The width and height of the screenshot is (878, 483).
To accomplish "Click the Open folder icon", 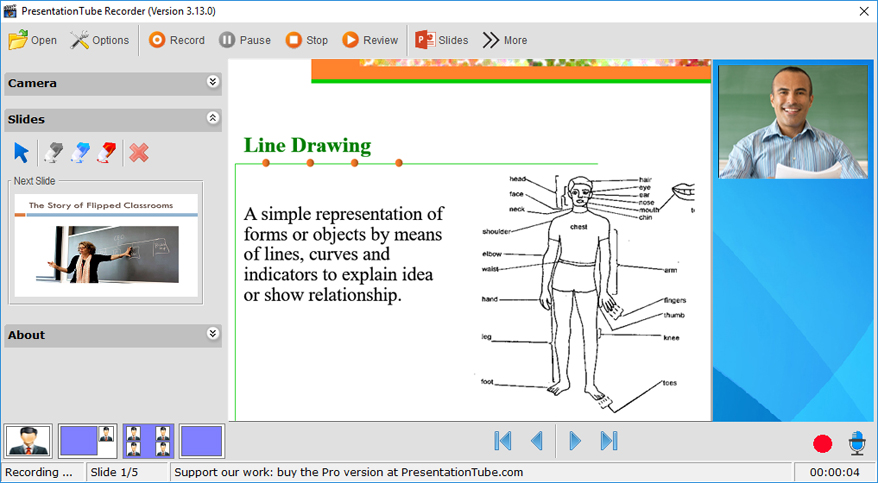I will pos(18,40).
